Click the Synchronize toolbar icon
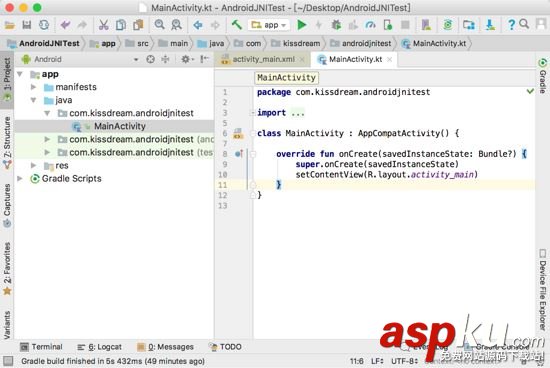Viewport: 550px width, 368px height. coord(44,25)
